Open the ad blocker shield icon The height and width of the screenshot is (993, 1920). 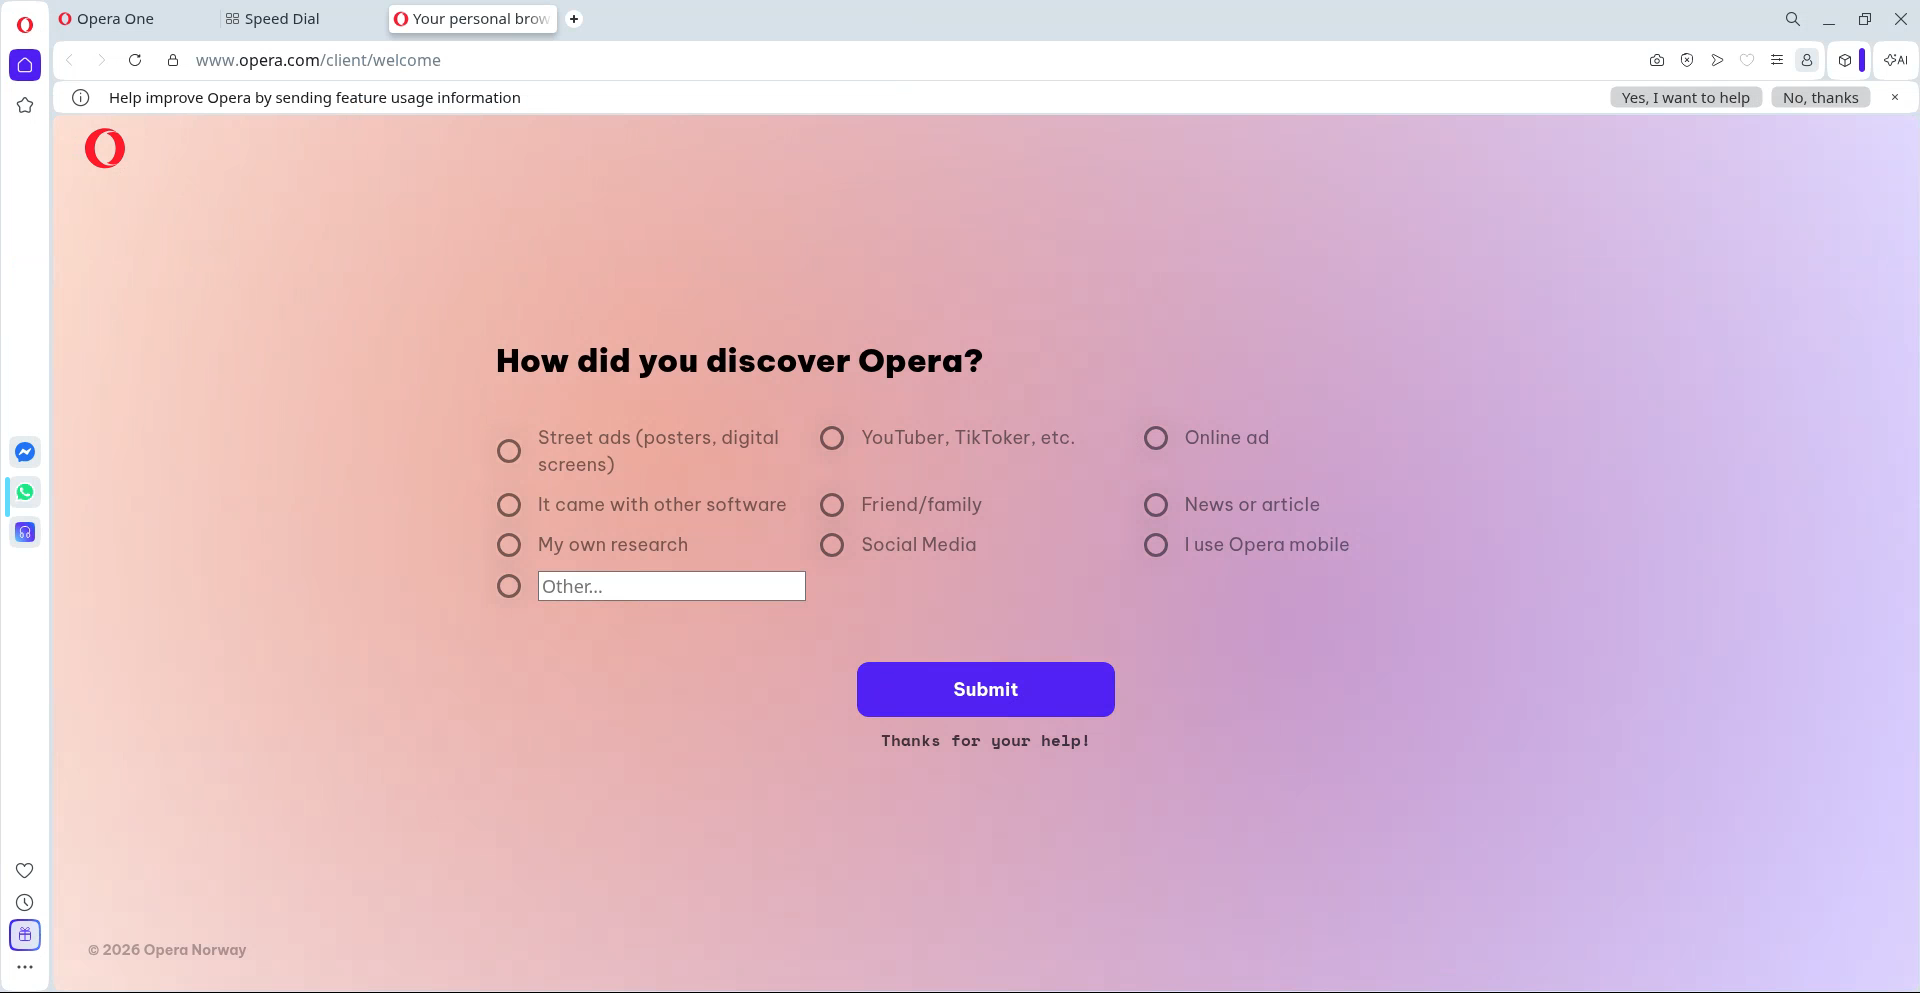1687,60
